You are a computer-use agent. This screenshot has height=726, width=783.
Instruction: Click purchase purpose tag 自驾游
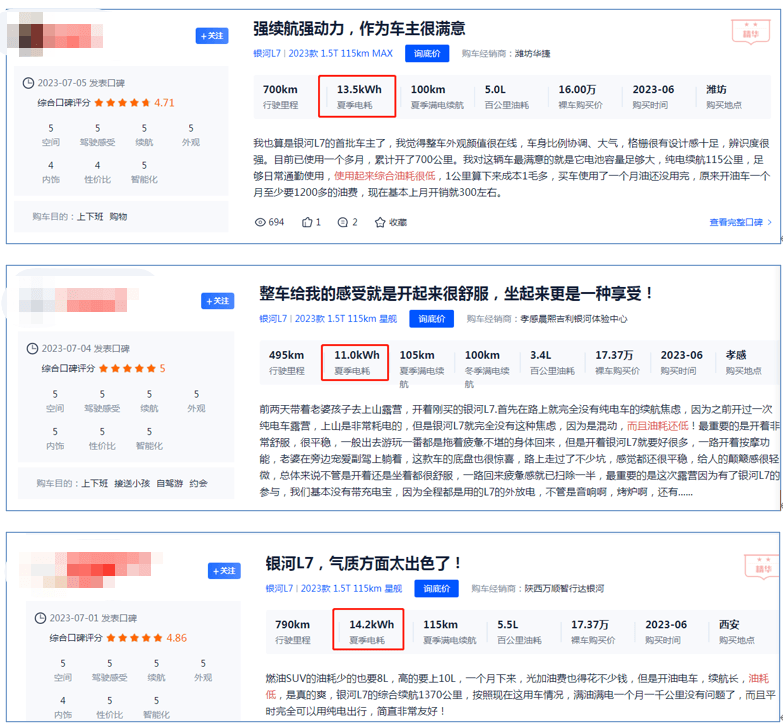pyautogui.click(x=169, y=483)
